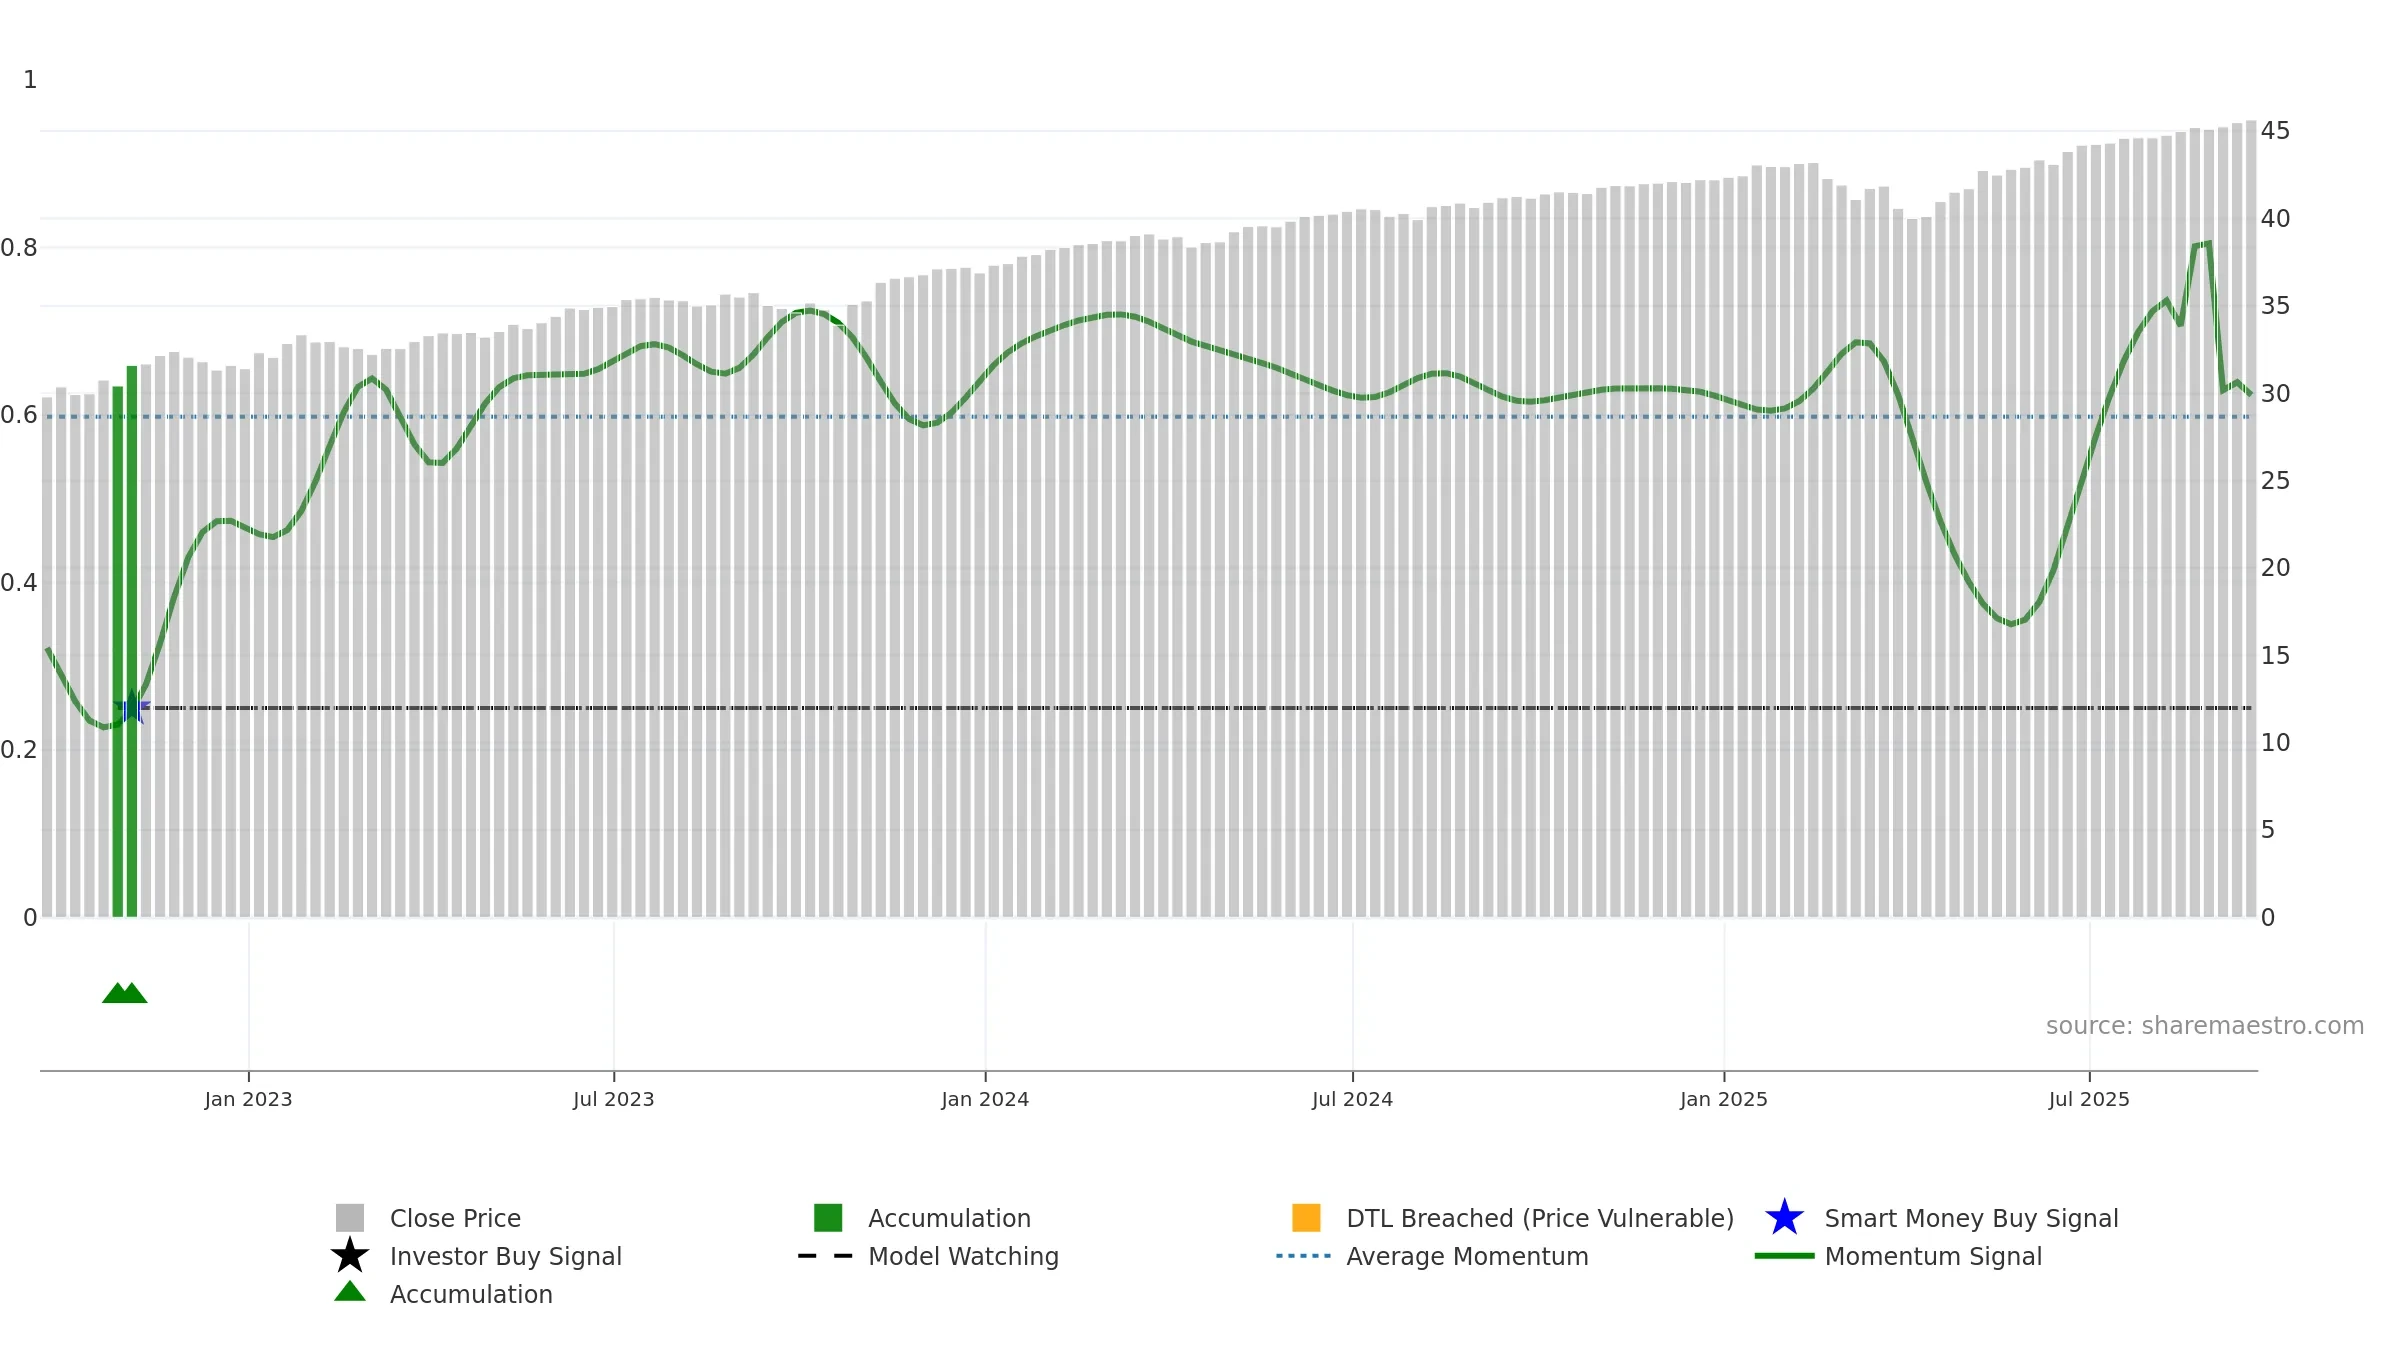The width and height of the screenshot is (2400, 1350).
Task: Click the tall green accumulation bar
Action: pos(132,641)
